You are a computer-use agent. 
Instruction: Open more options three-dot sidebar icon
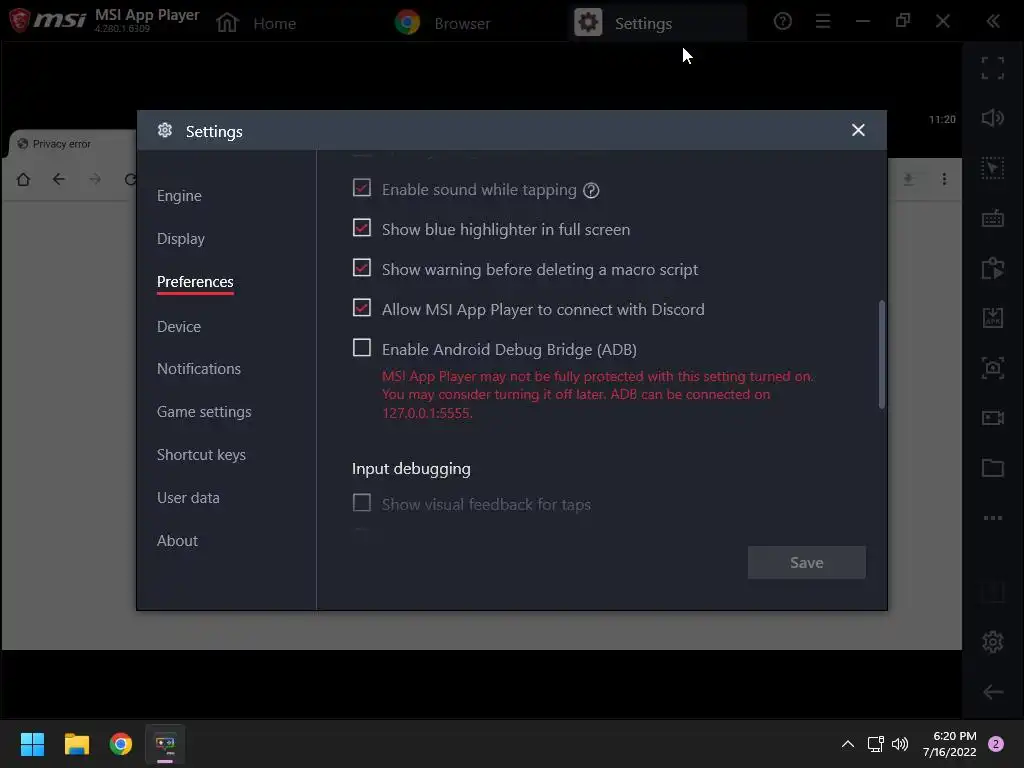(992, 518)
